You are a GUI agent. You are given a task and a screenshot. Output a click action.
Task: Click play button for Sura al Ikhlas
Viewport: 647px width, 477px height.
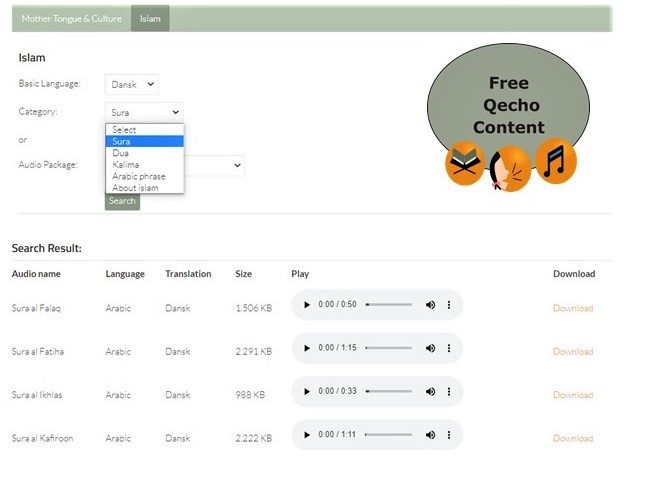306,391
